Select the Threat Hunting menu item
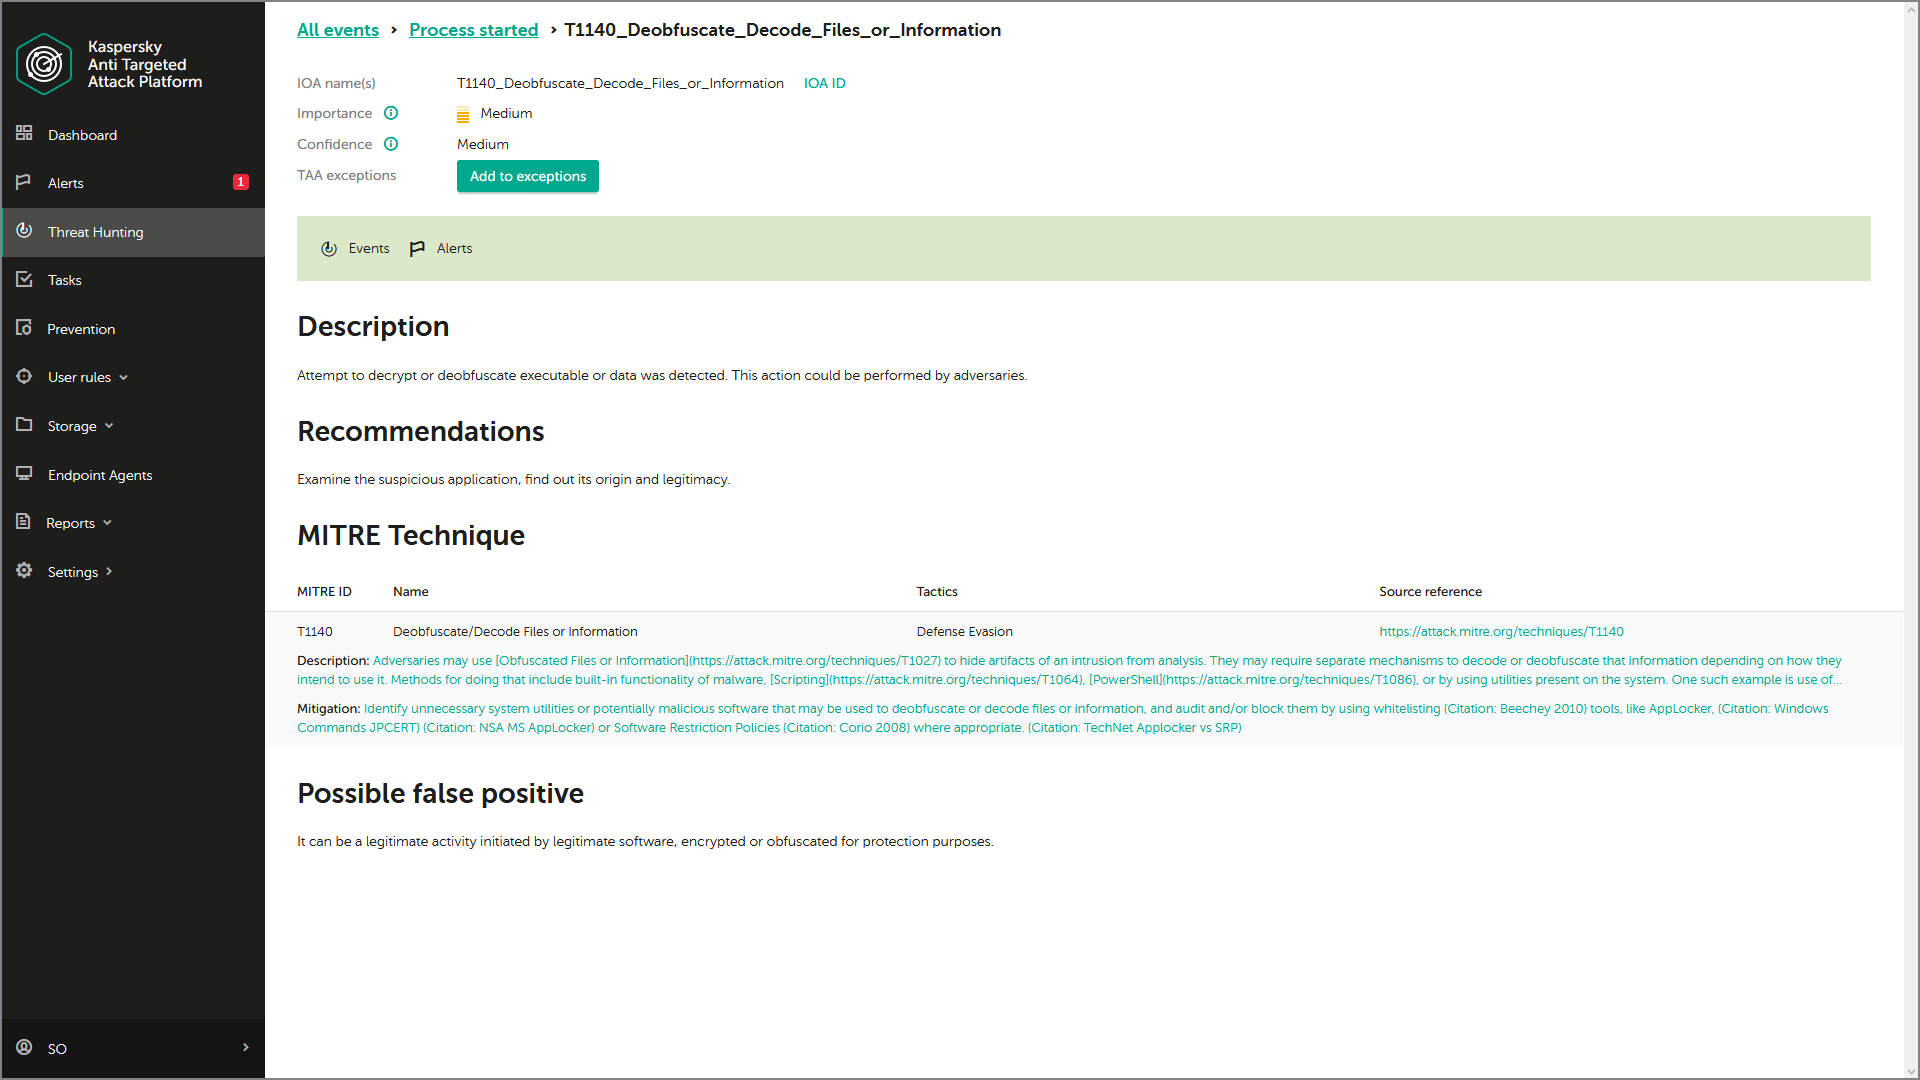Image resolution: width=1920 pixels, height=1080 pixels. point(96,232)
